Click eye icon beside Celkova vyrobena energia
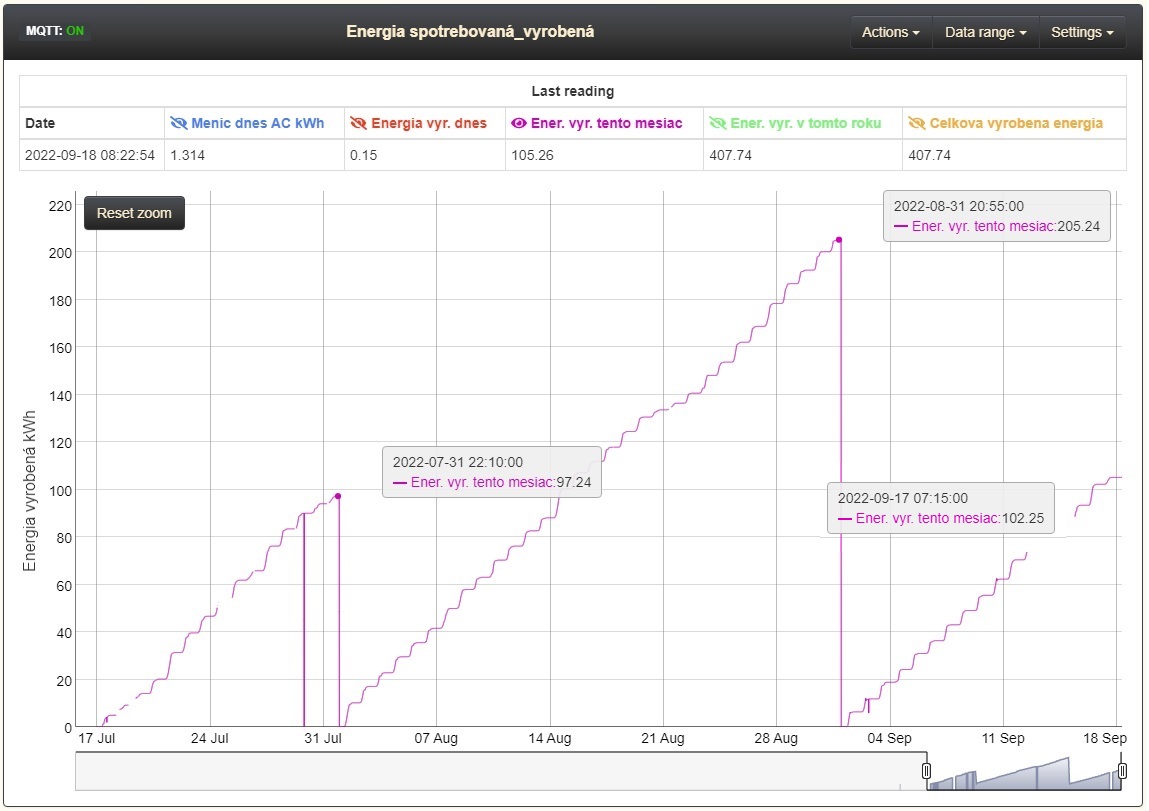Viewport: 1149px width, 811px height. (x=916, y=123)
